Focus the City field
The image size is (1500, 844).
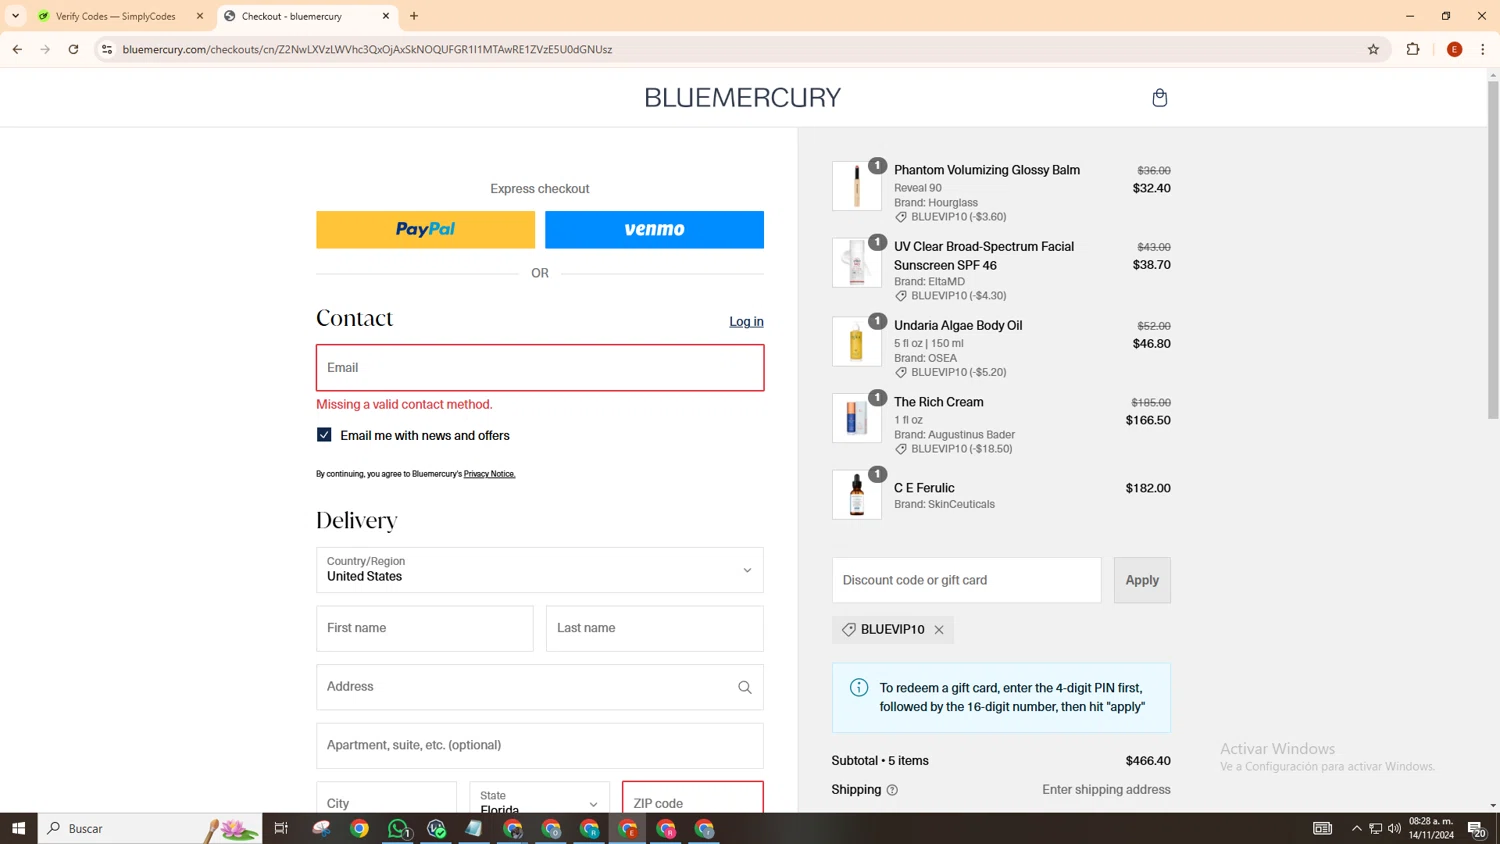click(386, 798)
